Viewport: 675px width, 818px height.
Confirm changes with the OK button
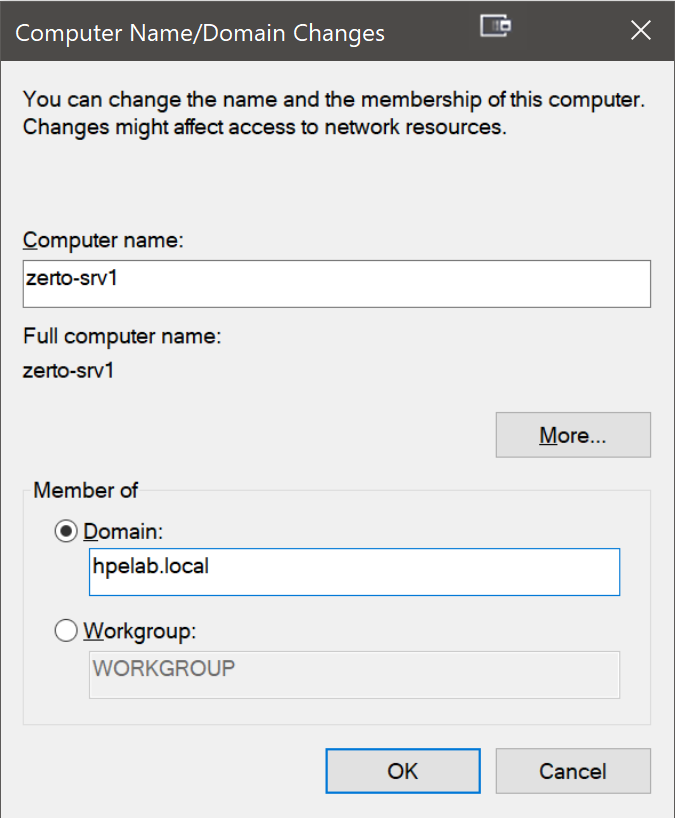[403, 771]
